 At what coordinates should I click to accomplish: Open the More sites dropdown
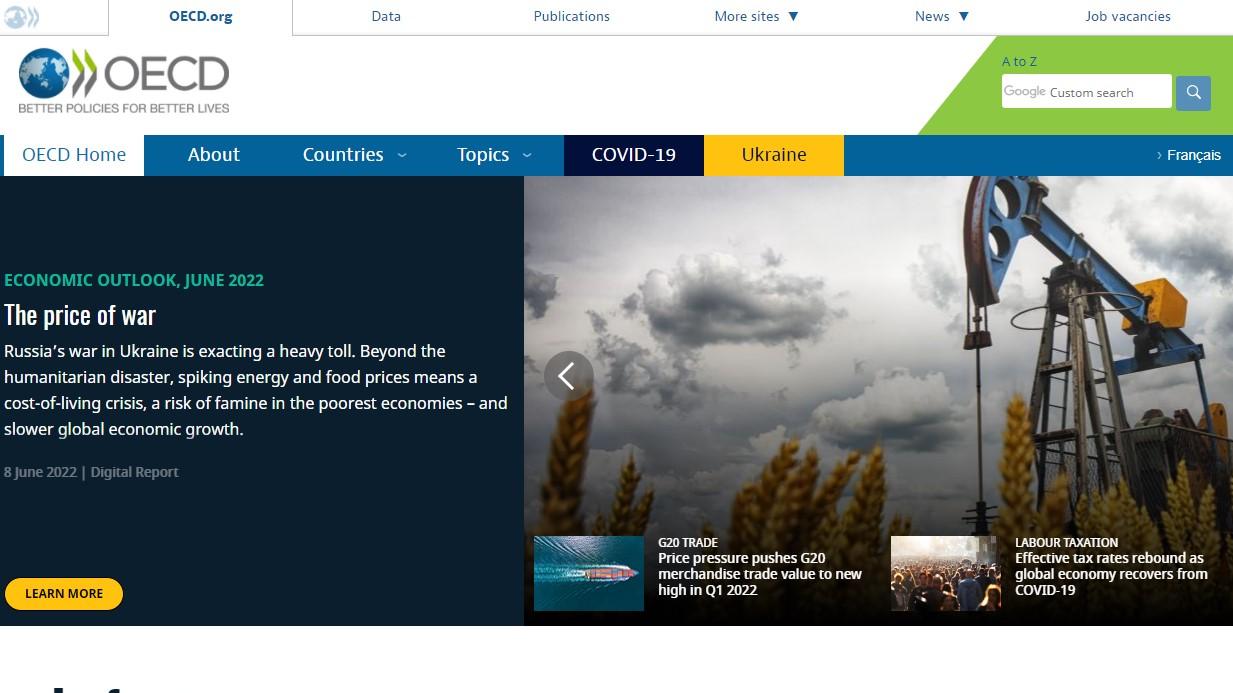pos(756,16)
